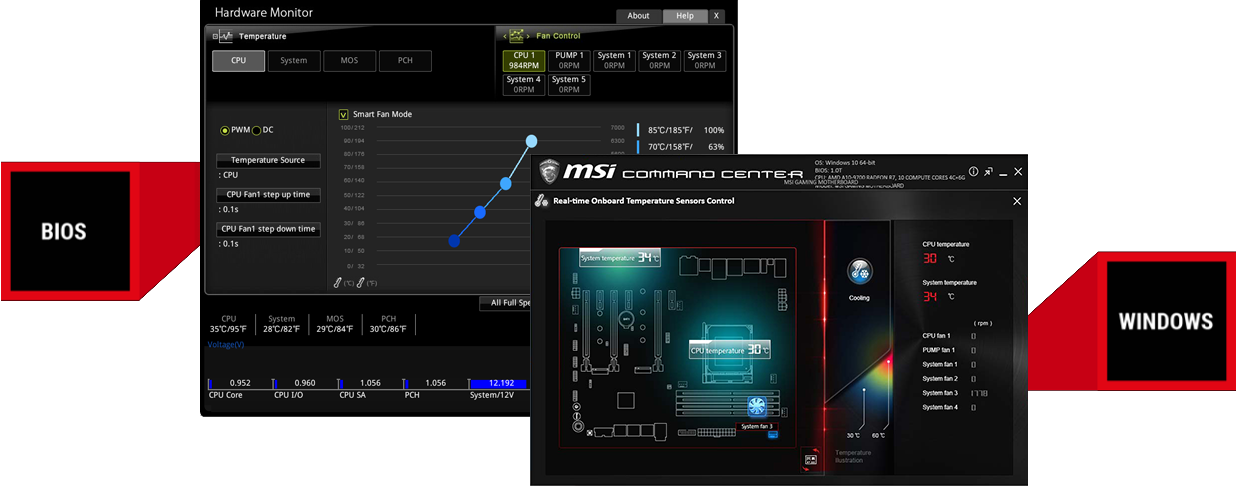This screenshot has height=487, width=1238.
Task: Select the DC radio button
Action: pyautogui.click(x=256, y=130)
